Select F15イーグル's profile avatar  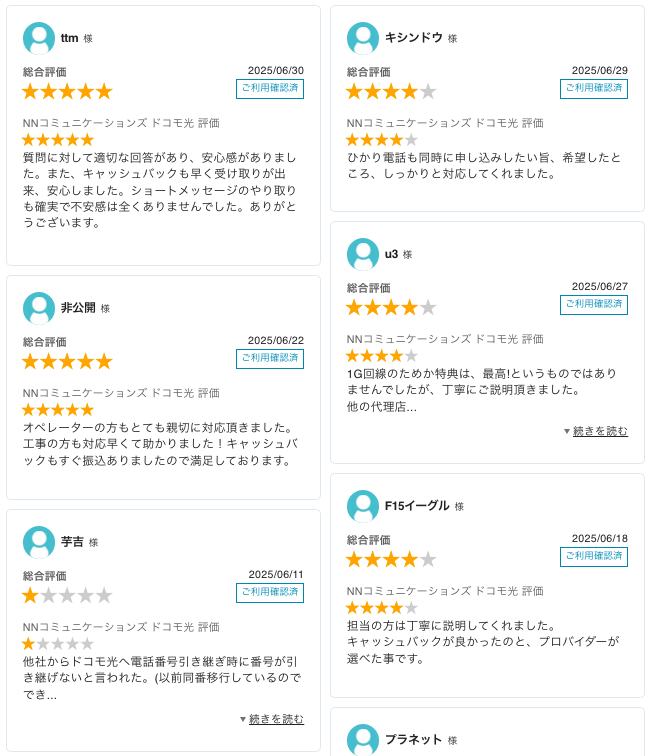click(x=363, y=506)
